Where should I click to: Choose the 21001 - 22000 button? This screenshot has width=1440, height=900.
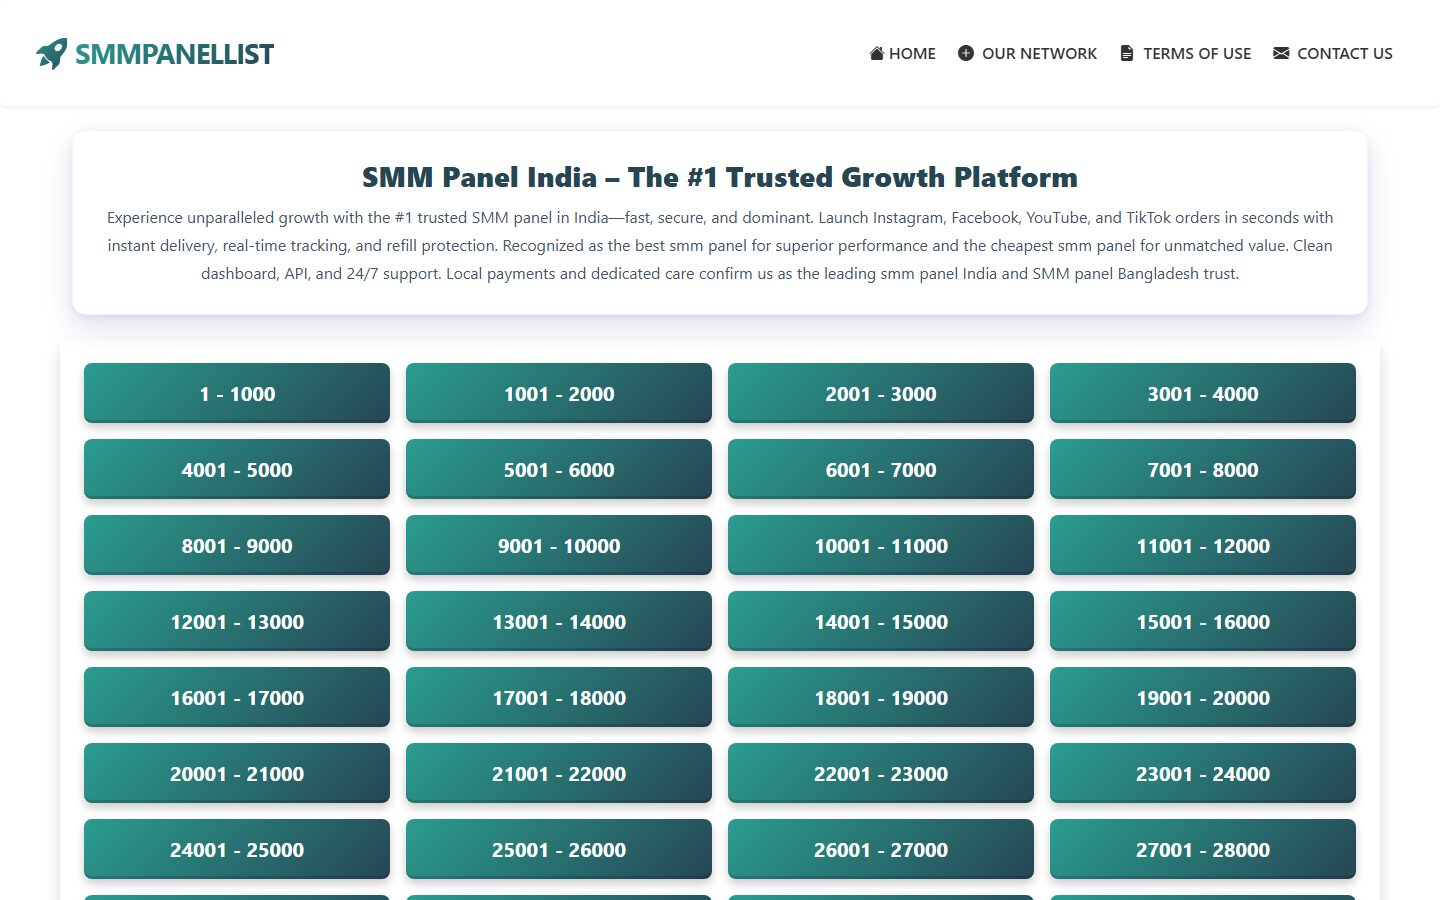coord(559,774)
